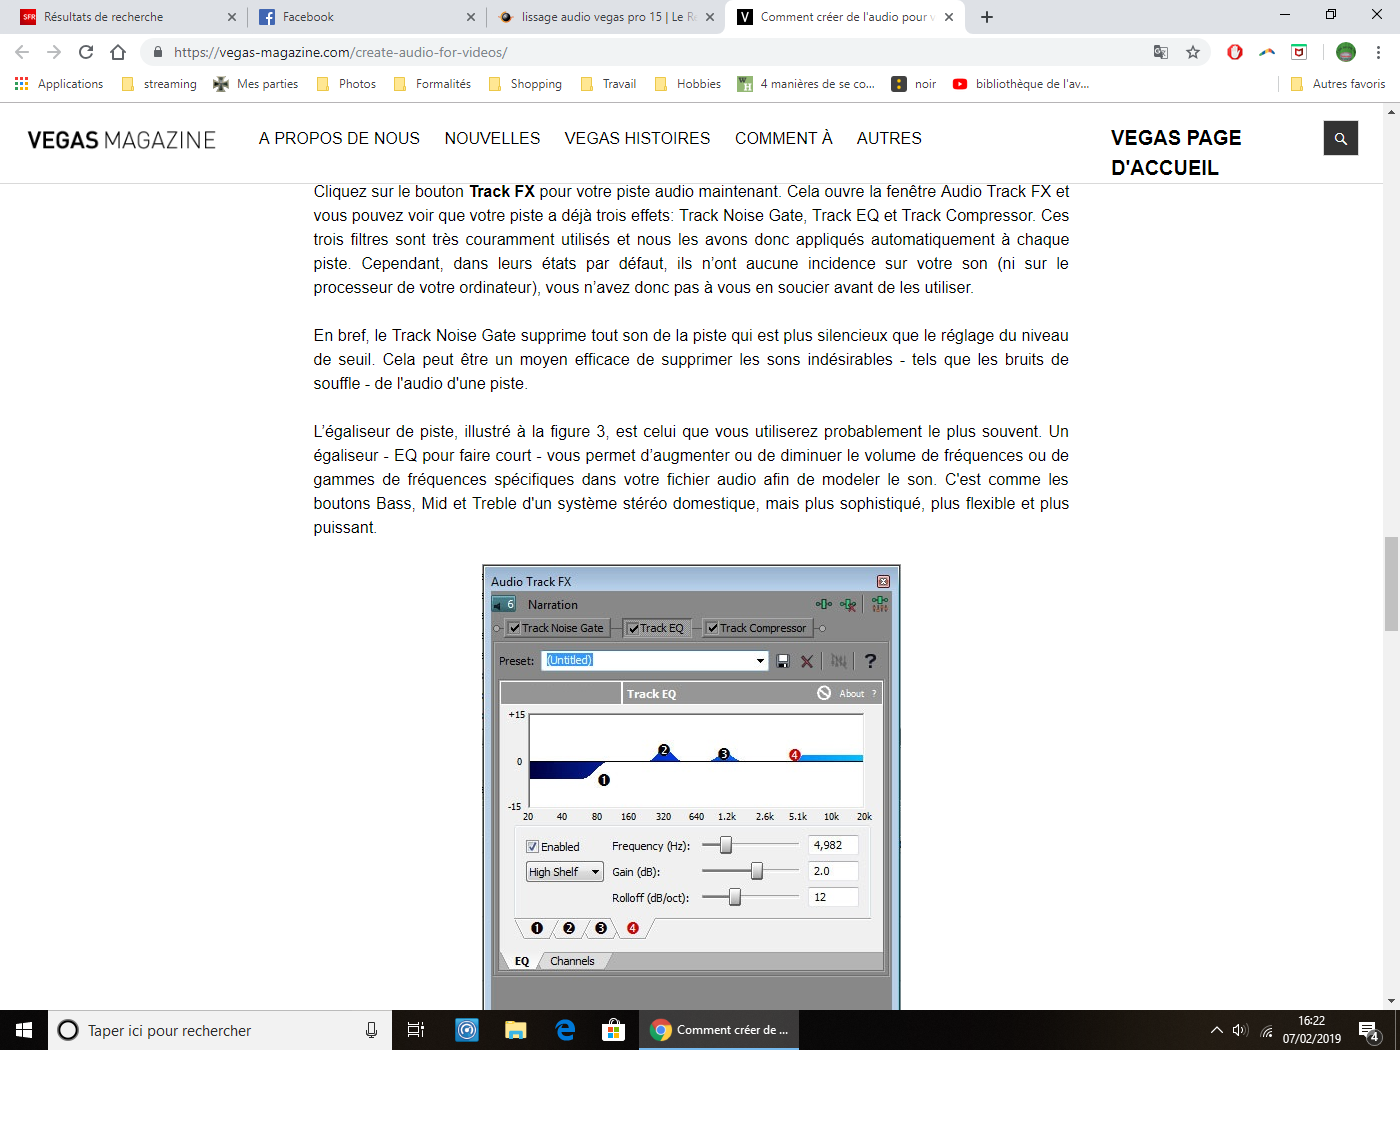Switch to the Résultats de recherche tab
1400x1128 pixels.
pos(127,17)
